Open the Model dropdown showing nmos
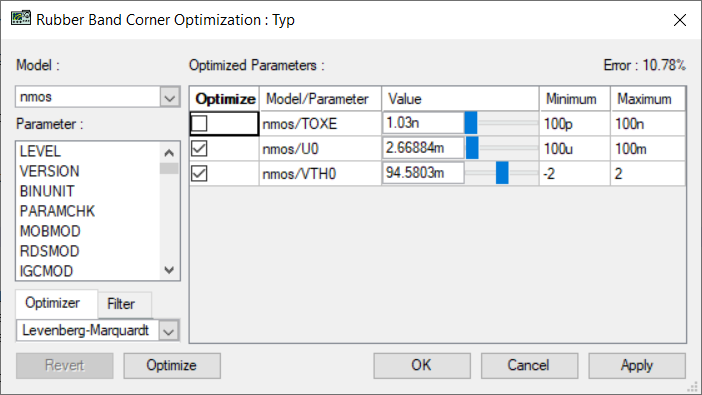This screenshot has height=395, width=702. (x=170, y=97)
